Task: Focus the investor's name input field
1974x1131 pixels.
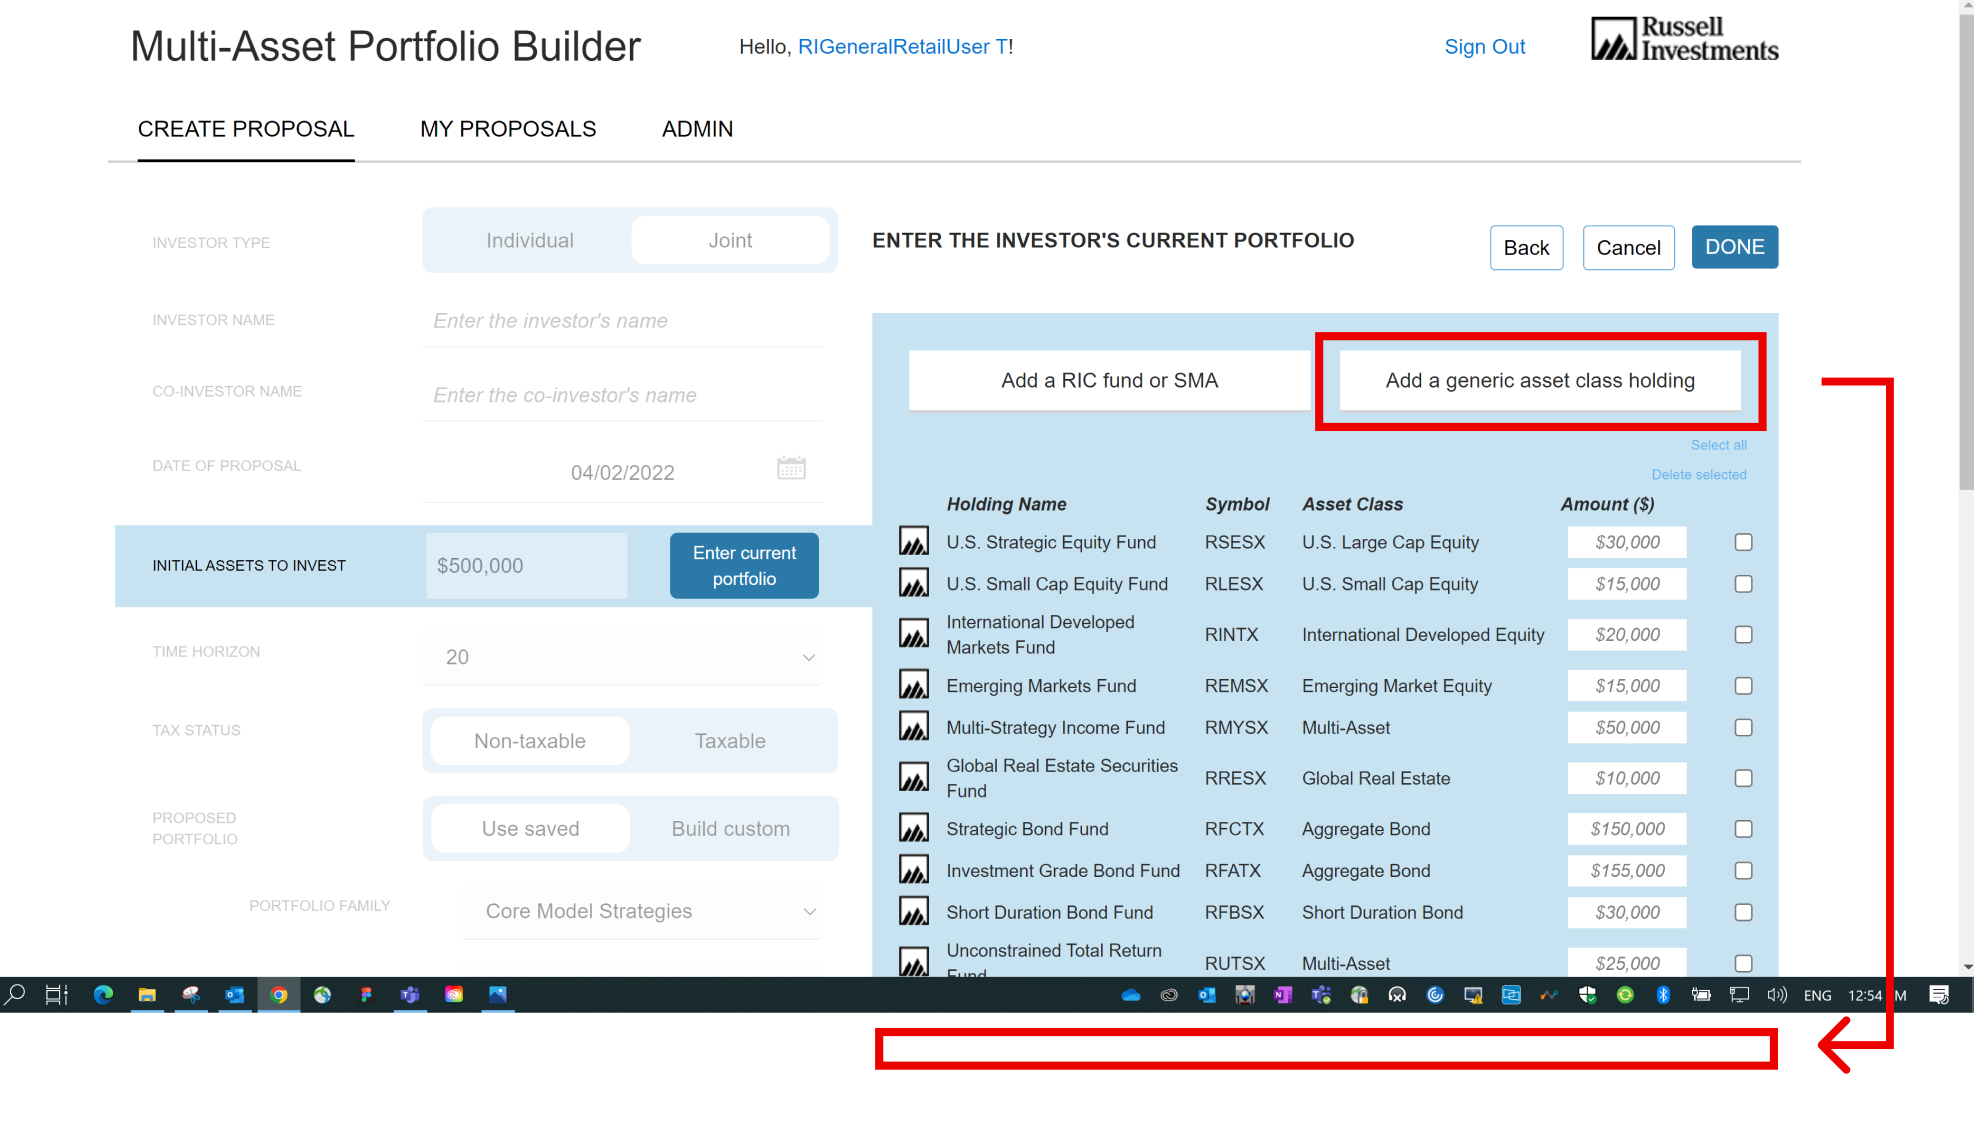Action: coord(622,321)
